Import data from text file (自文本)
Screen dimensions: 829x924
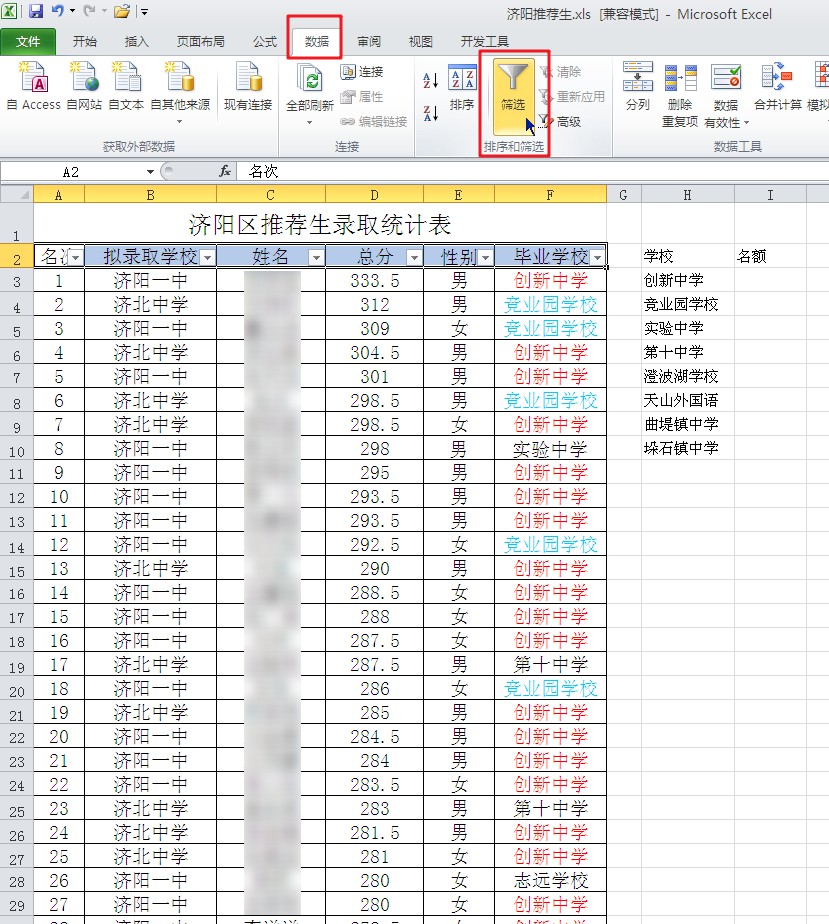(x=126, y=86)
